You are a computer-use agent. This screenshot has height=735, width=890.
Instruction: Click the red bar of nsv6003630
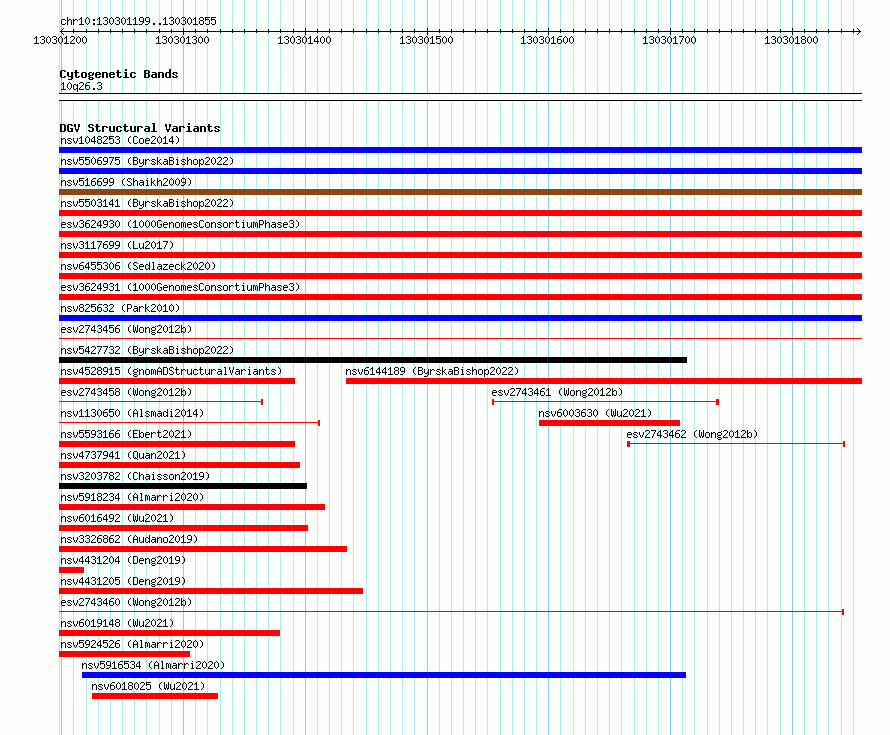pos(609,423)
